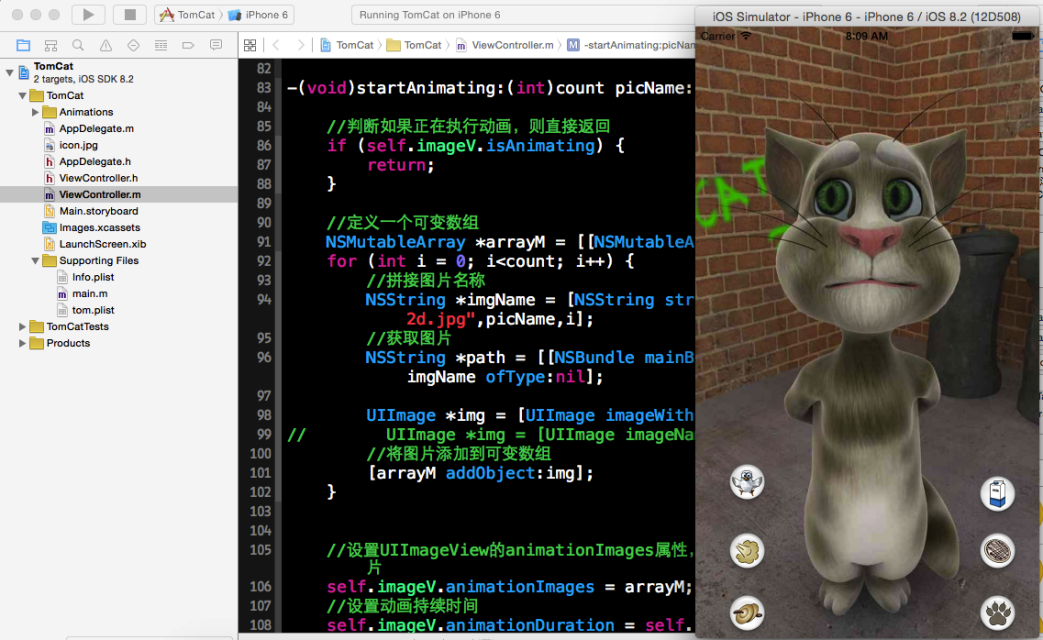The height and width of the screenshot is (640, 1043).
Task: Open the Test navigator diamond icon
Action: [x=133, y=45]
